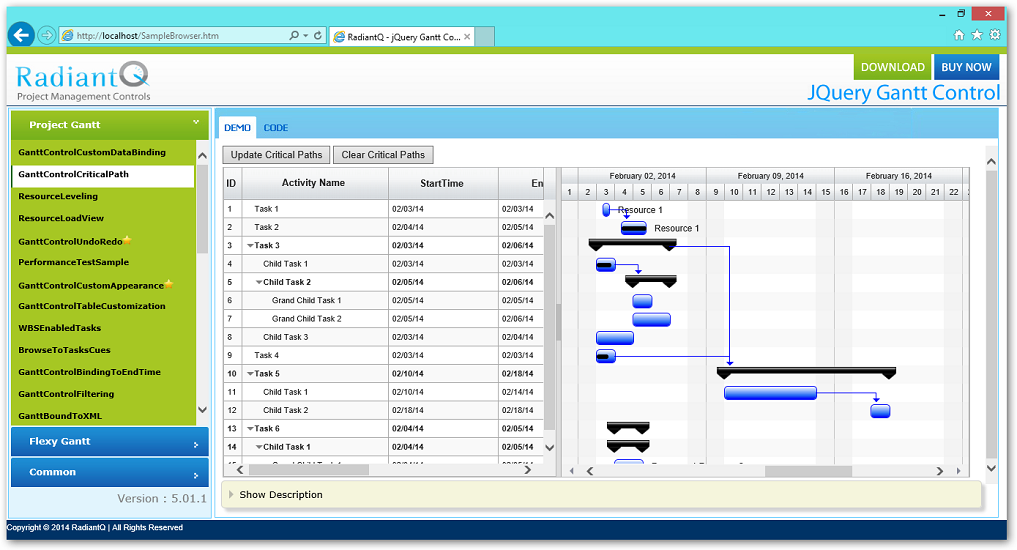Collapse Child Task 2 under Task 3
1017x550 pixels.
(259, 282)
